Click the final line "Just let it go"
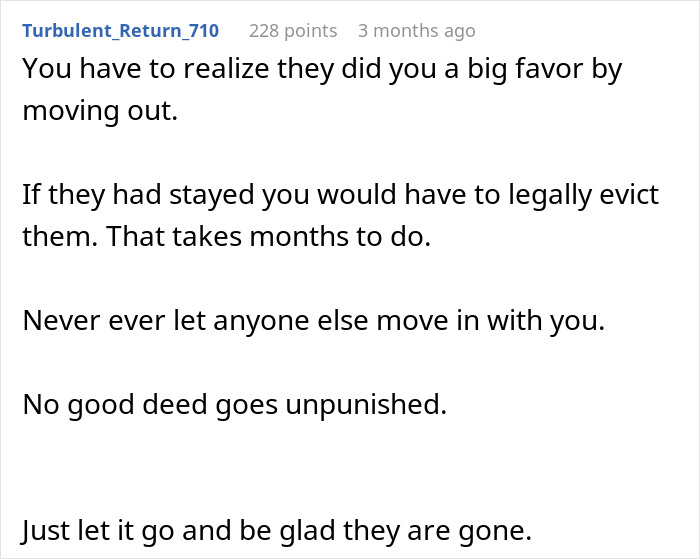Image resolution: width=700 pixels, height=559 pixels. [x=277, y=531]
